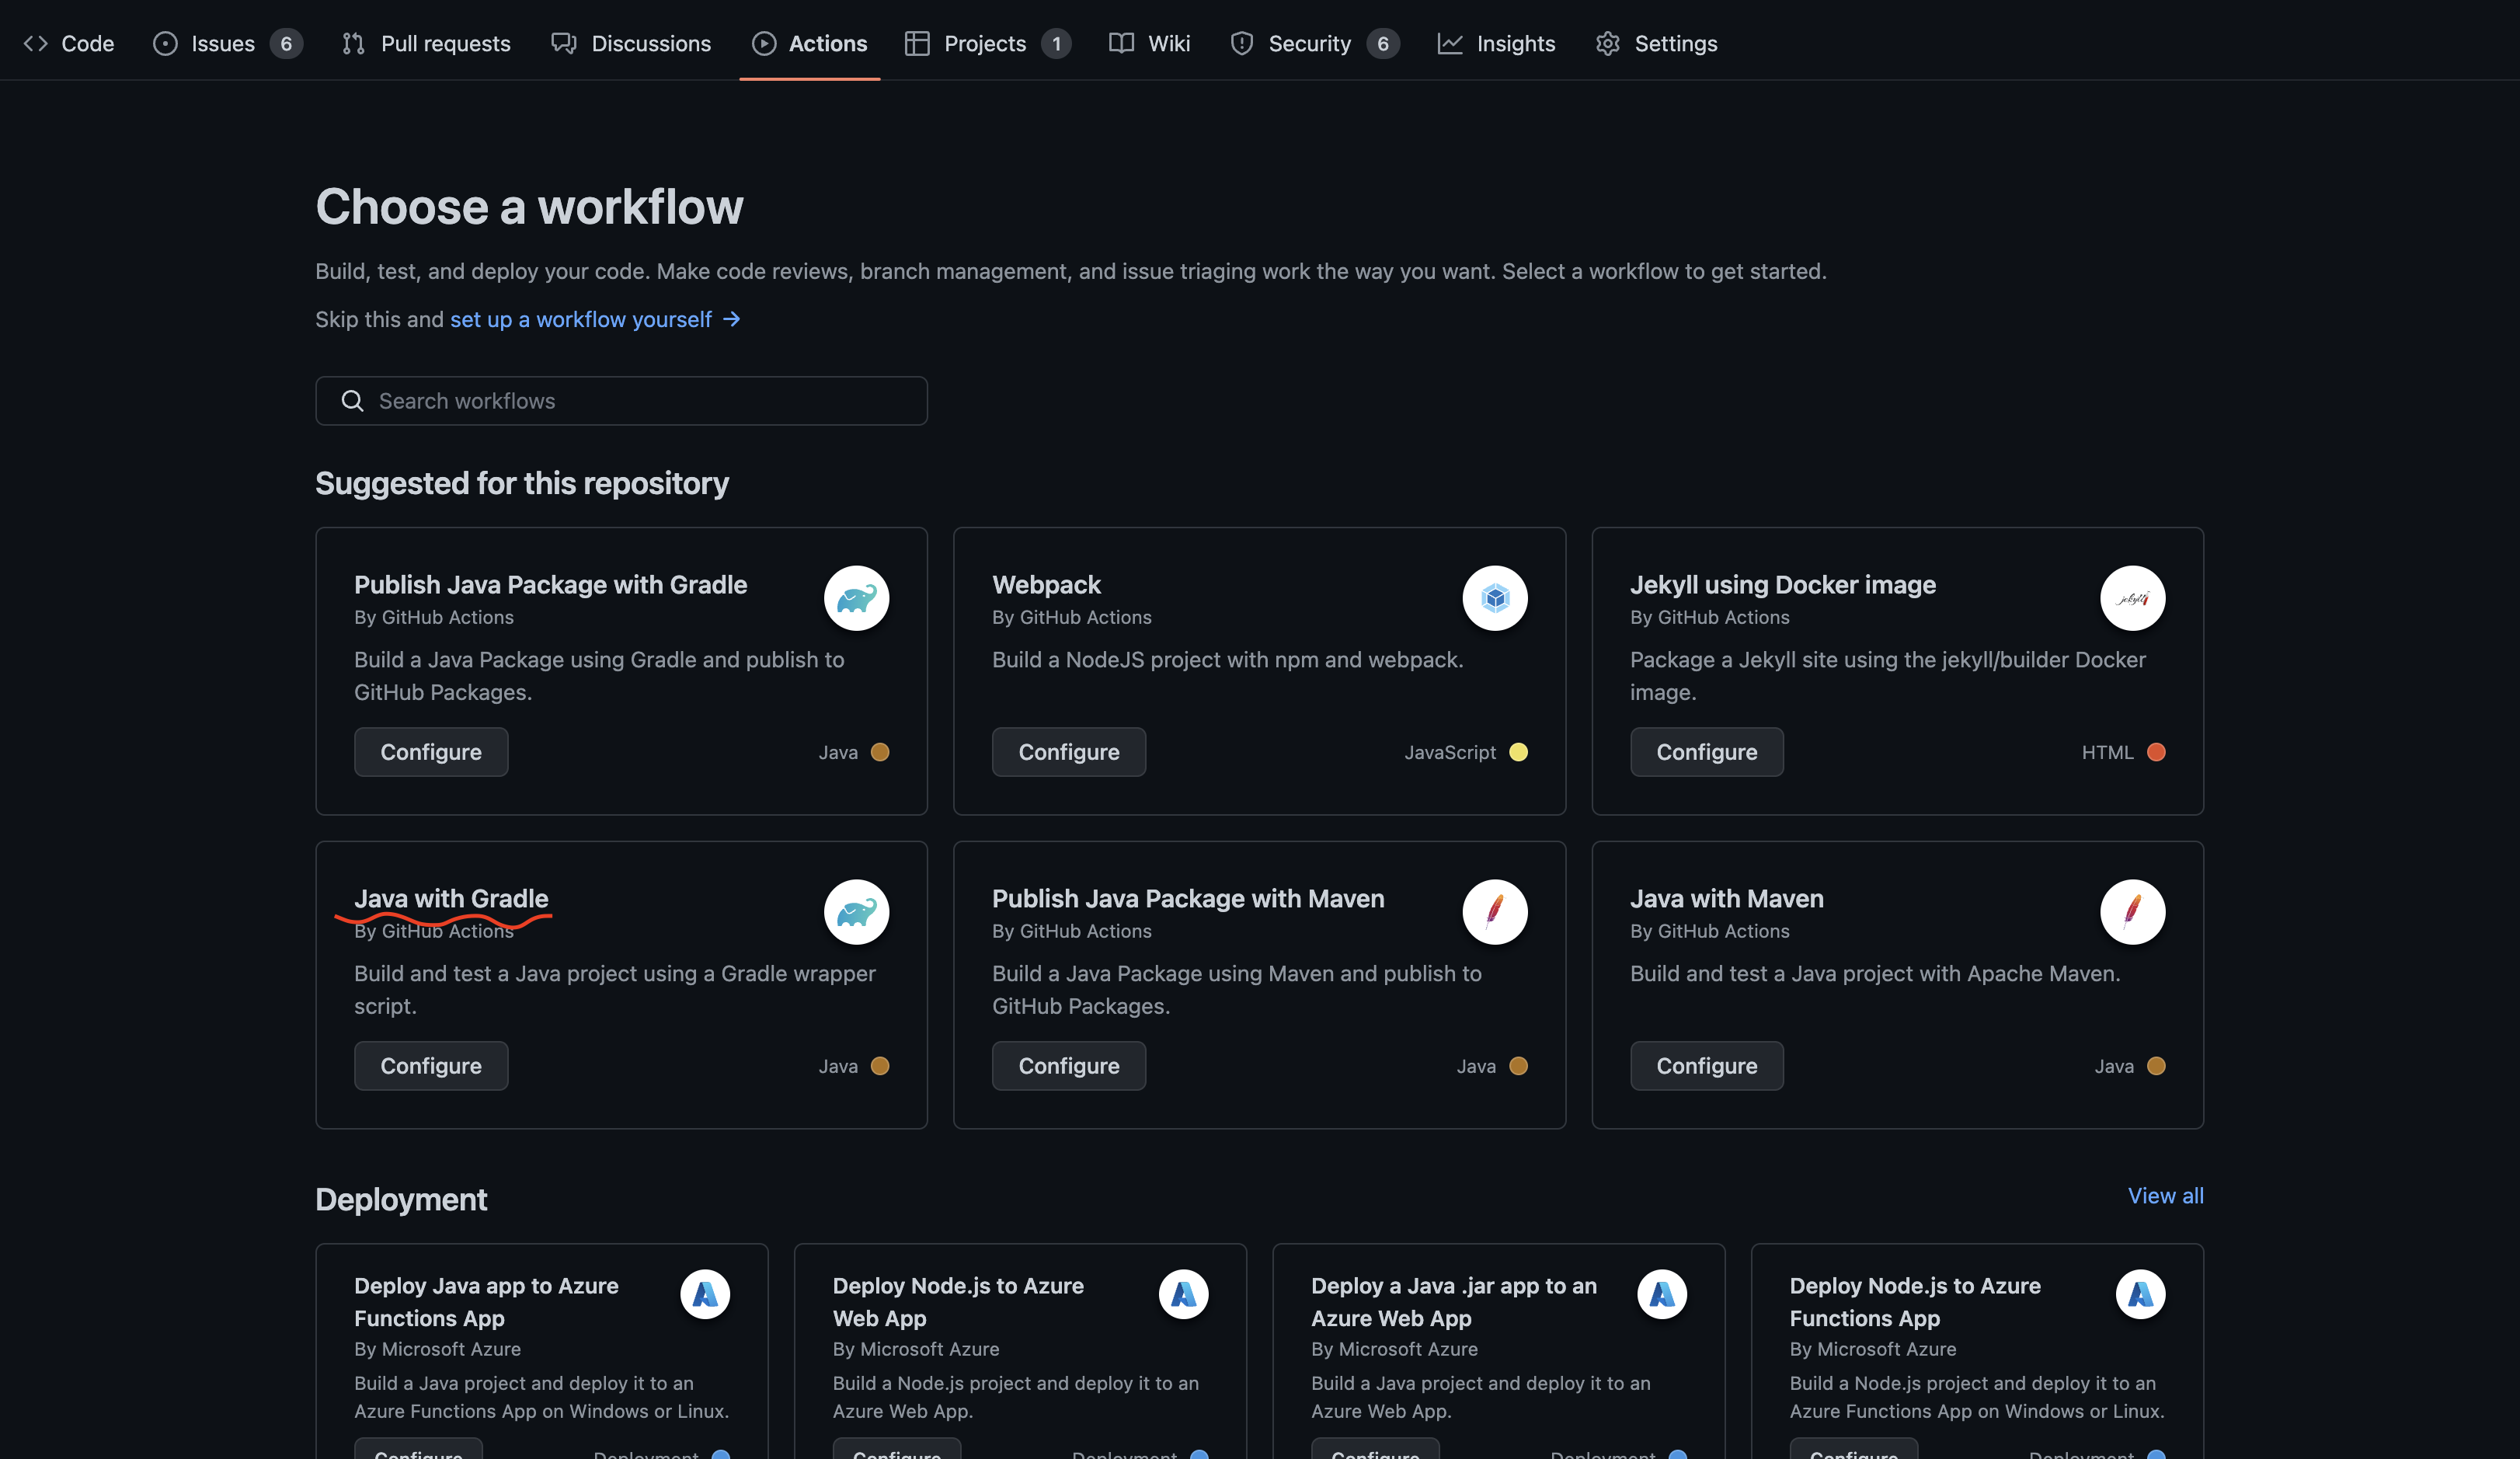Click View all in Deployment section

tap(2166, 1196)
